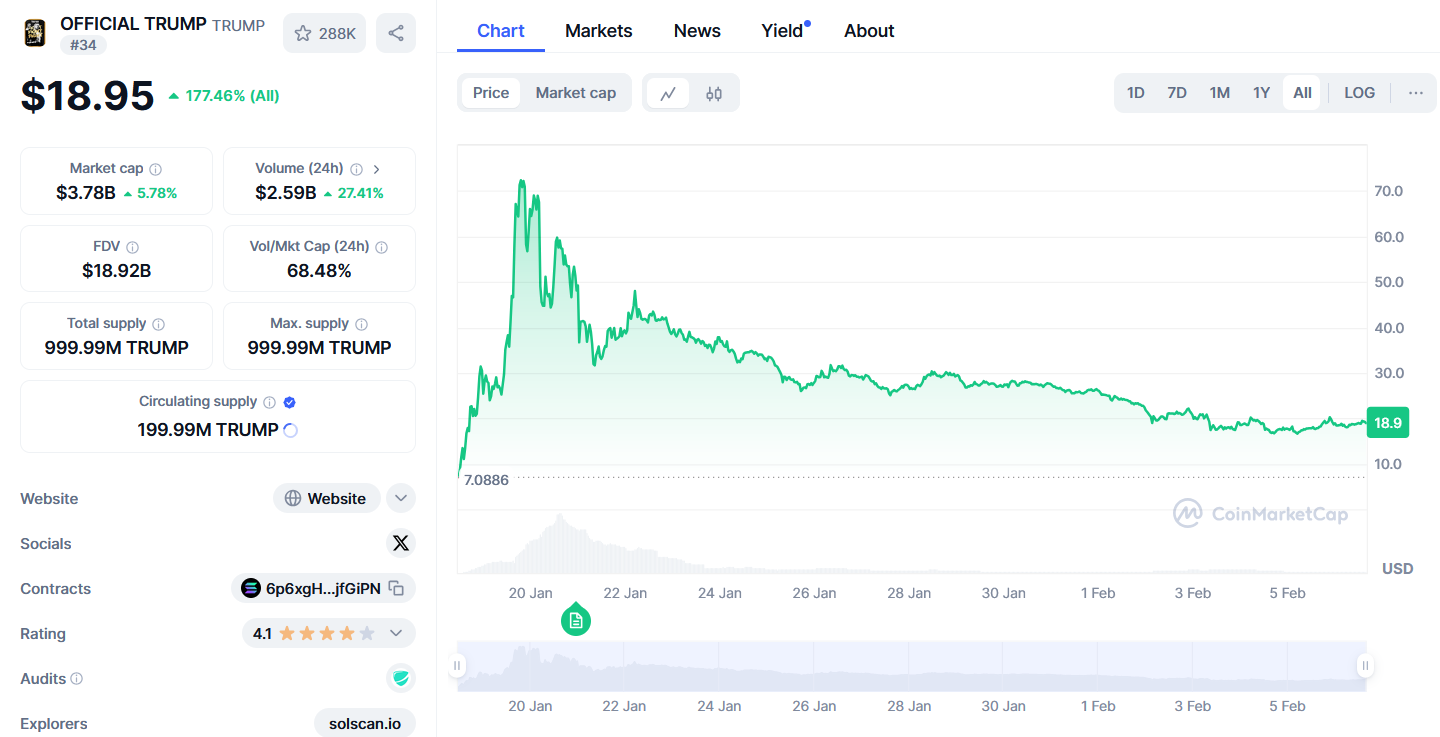Switch to line chart view
Viewport: 1440px width, 737px height.
(668, 93)
